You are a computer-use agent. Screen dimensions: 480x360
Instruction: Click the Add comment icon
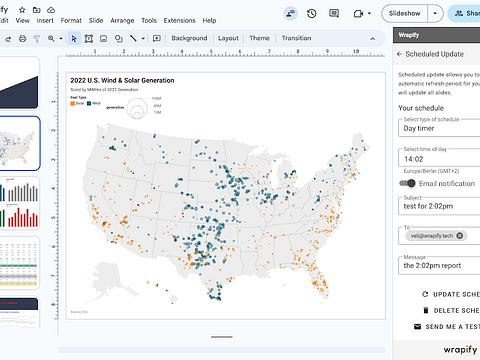click(x=156, y=39)
